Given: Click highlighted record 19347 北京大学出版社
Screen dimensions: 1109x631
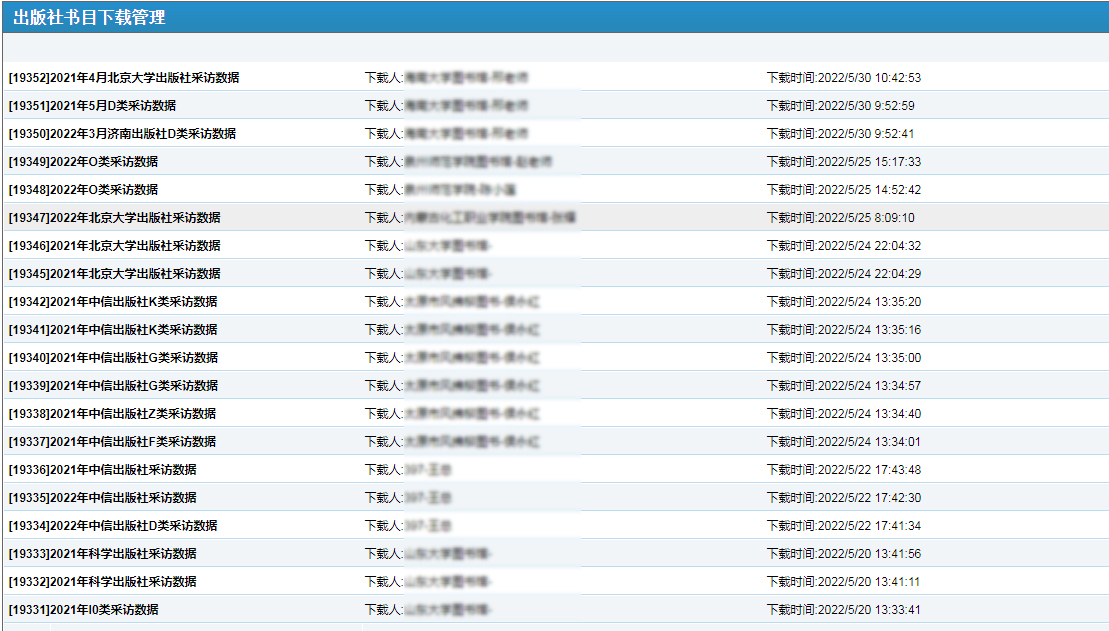Looking at the screenshot, I should click(x=115, y=218).
